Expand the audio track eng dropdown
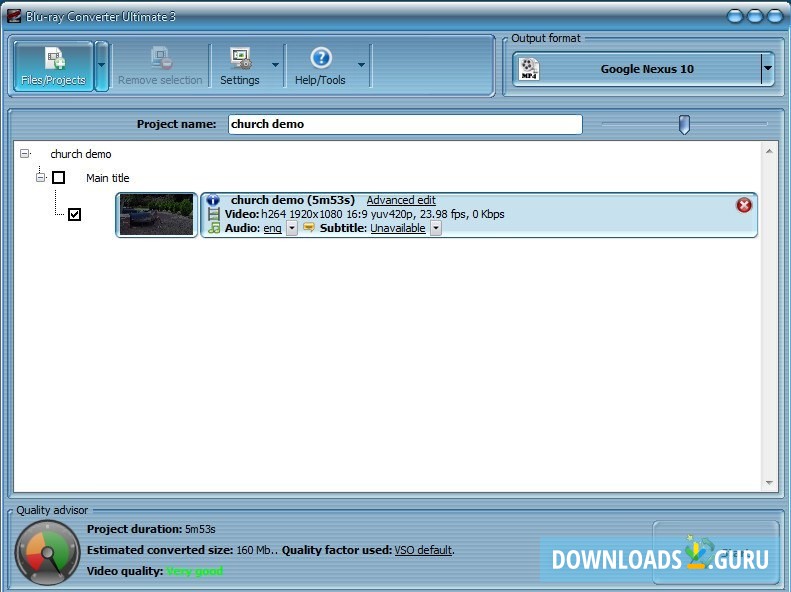791x592 pixels. point(292,228)
